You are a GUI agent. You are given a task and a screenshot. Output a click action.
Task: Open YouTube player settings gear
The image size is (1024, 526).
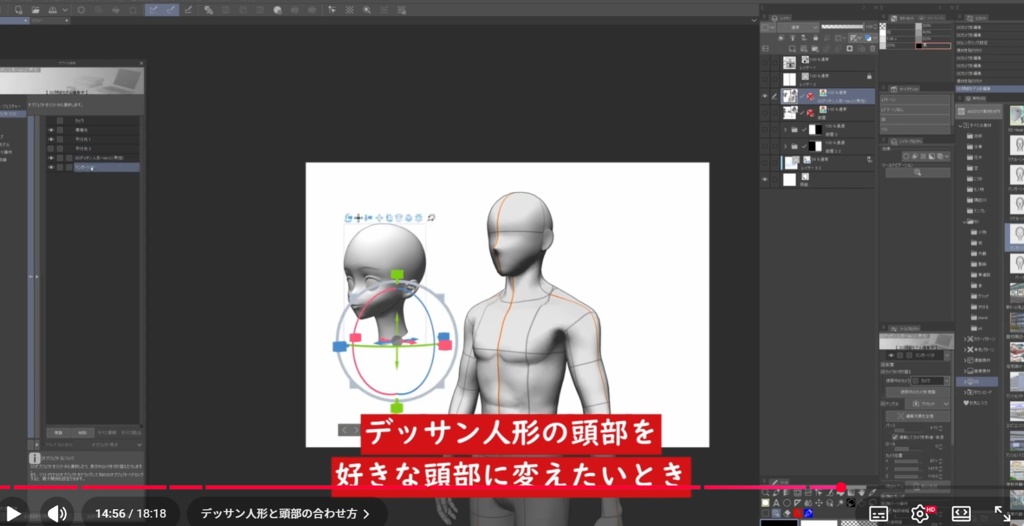(920, 514)
